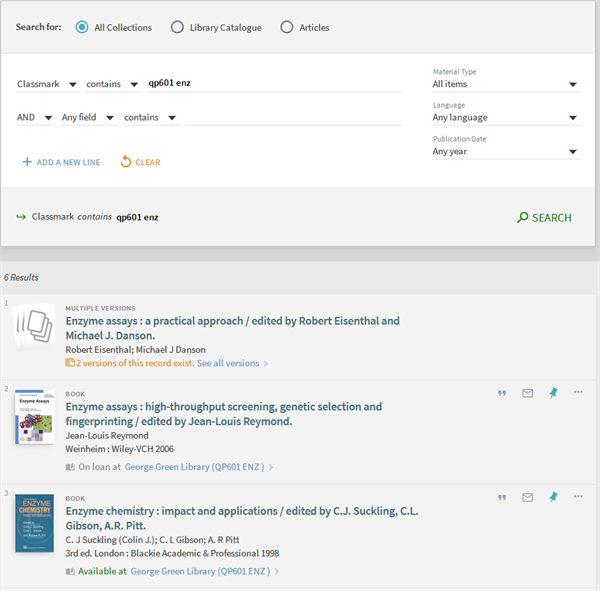Open See all versions link
600x591 pixels.
pyautogui.click(x=231, y=363)
